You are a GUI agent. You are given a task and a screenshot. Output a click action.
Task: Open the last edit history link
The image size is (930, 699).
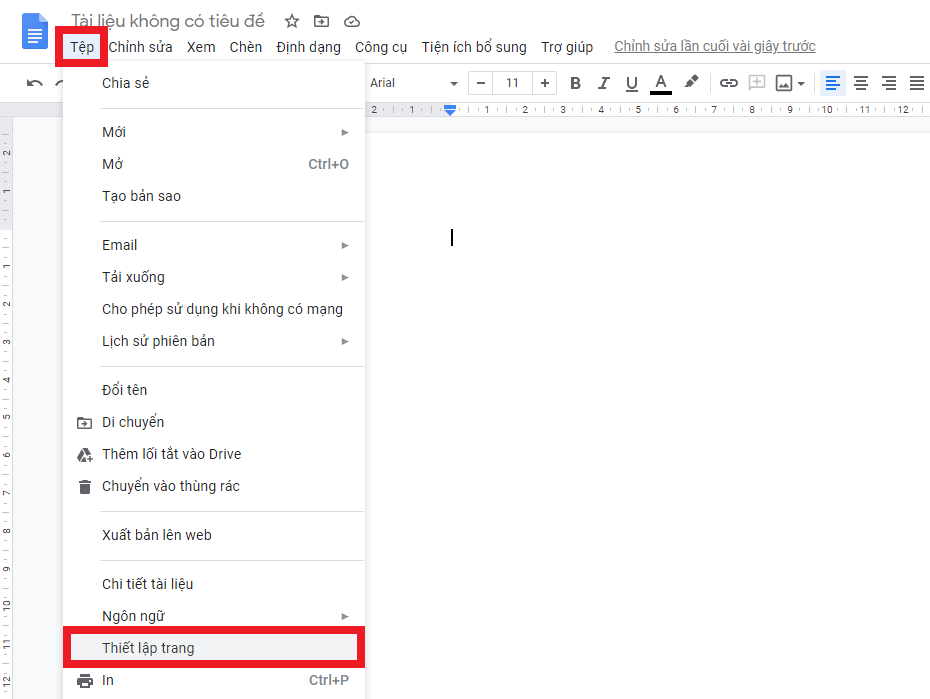pyautogui.click(x=715, y=46)
